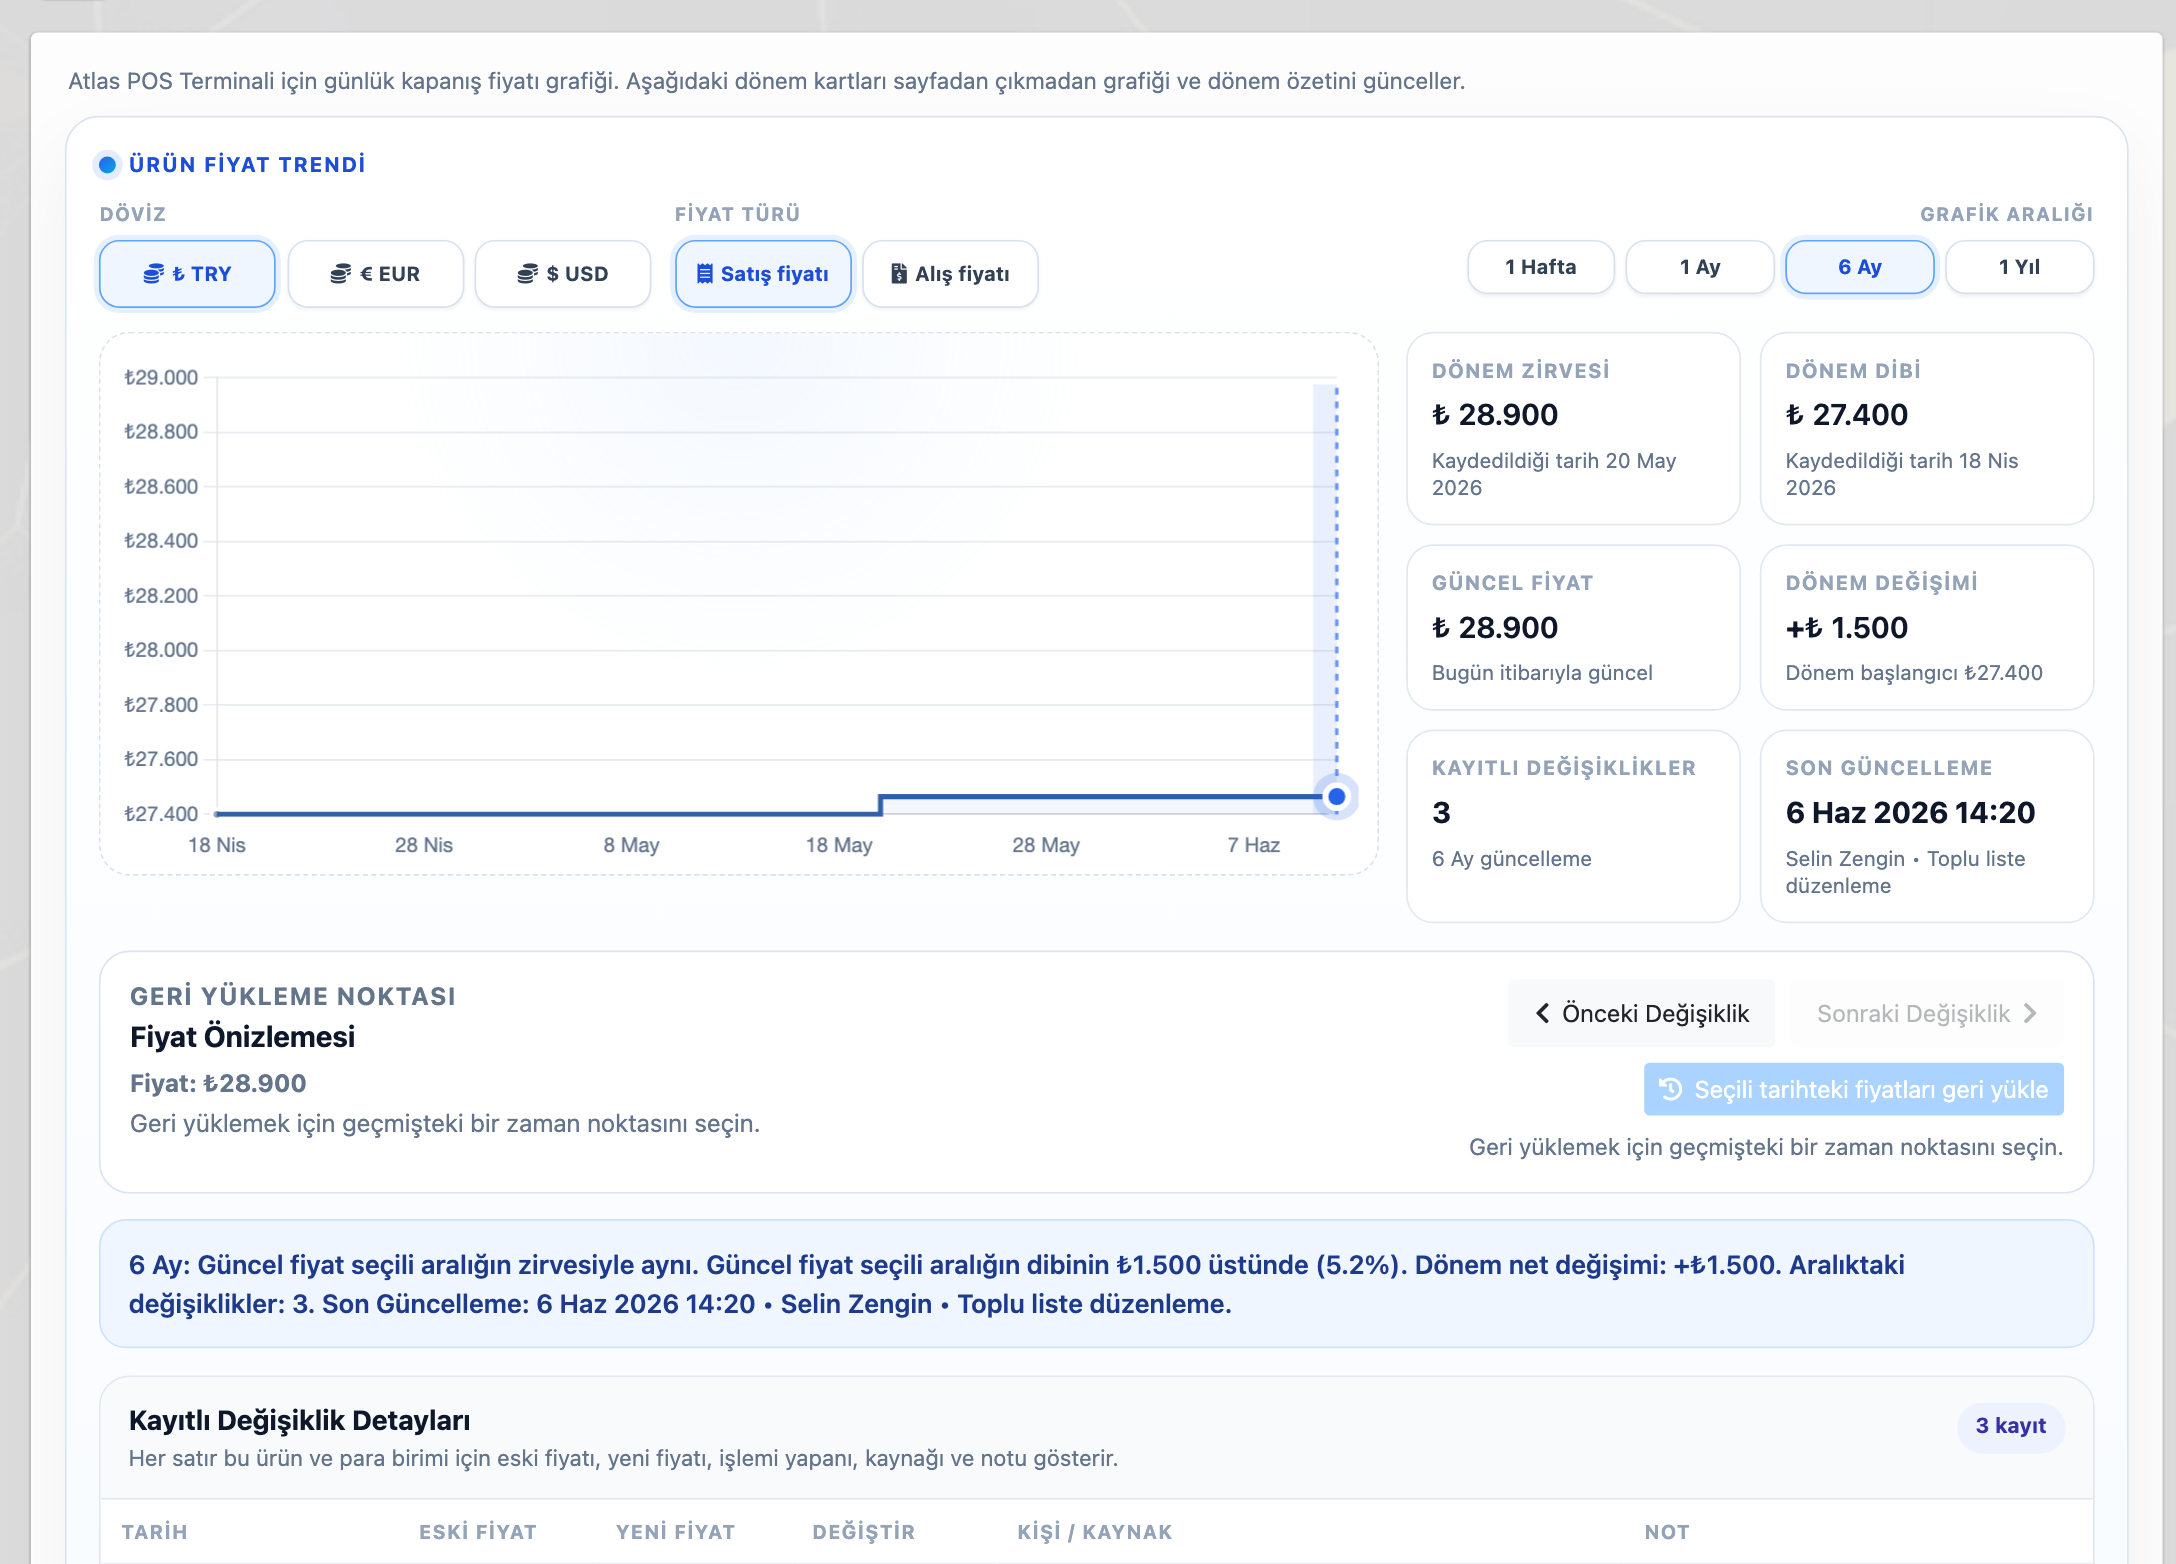Click the coin icon on EUR button
This screenshot has width=2176, height=1564.
pyautogui.click(x=341, y=273)
